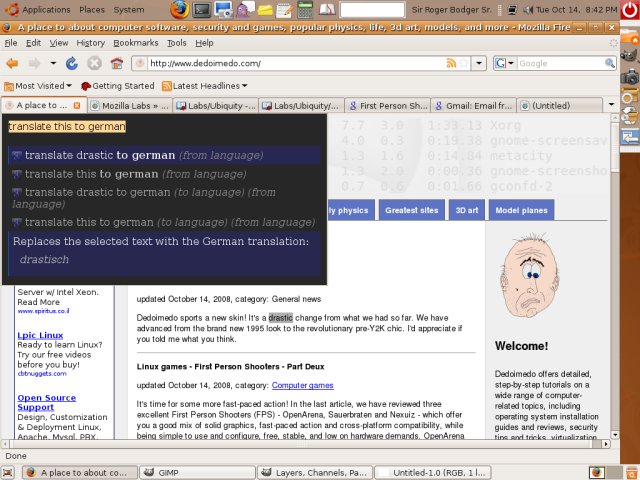
Task: Click the cbtnuggets.com link
Action: 42,373
